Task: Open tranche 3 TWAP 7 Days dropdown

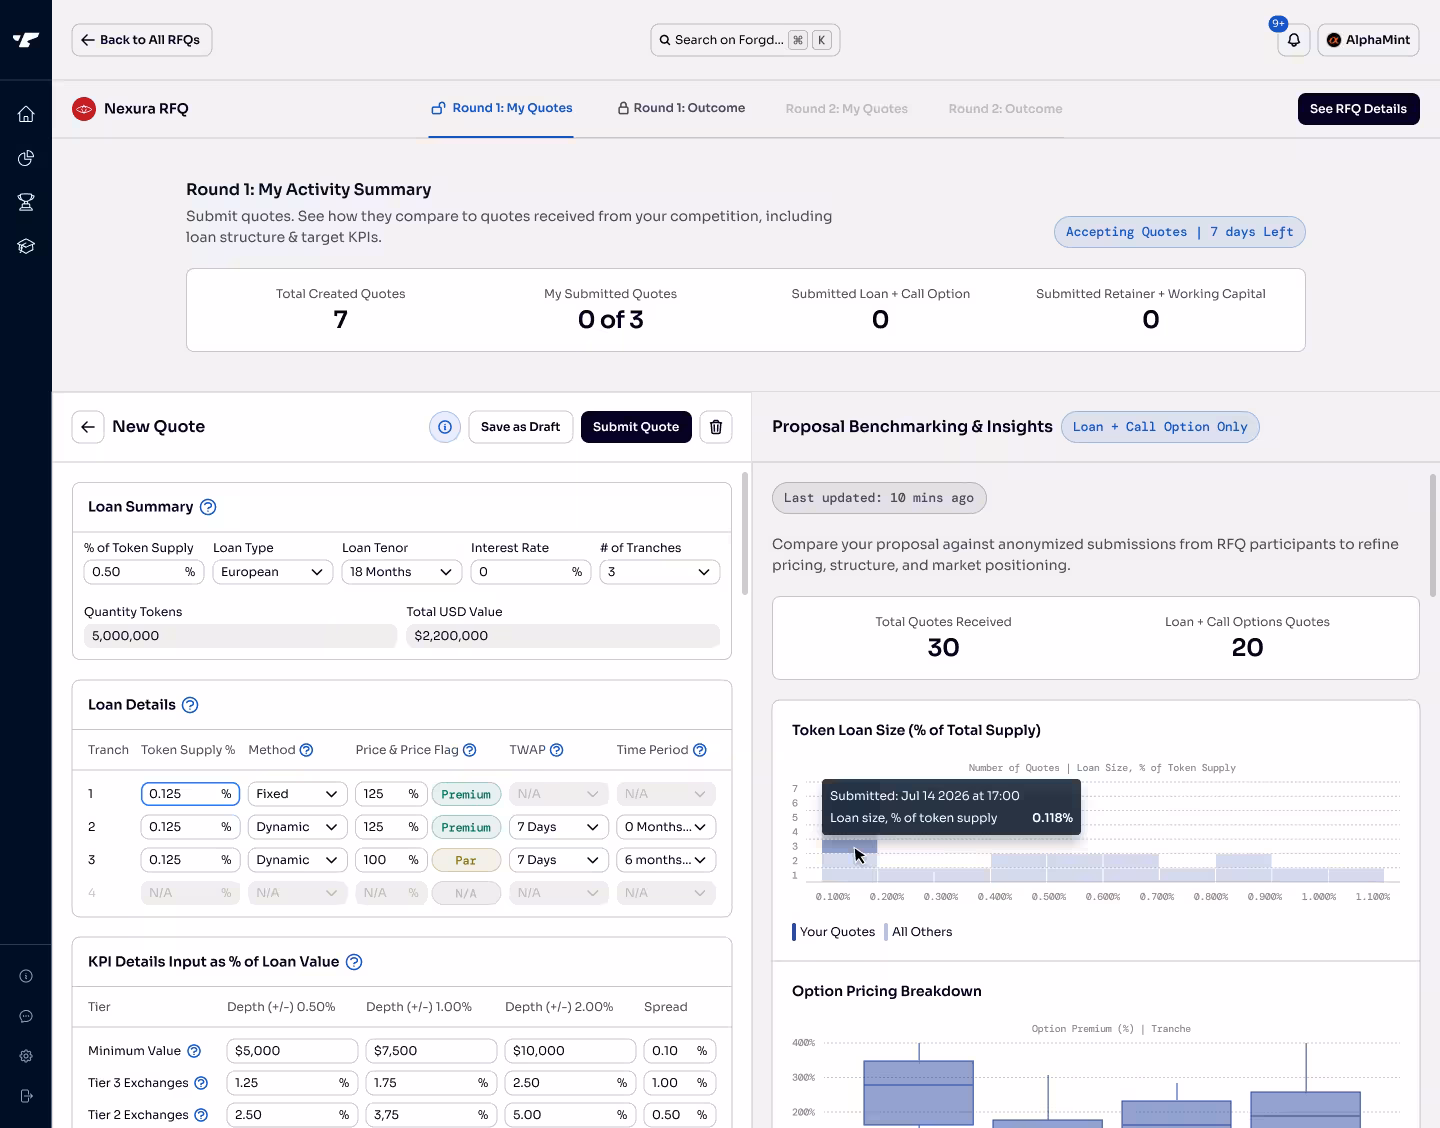Action: (x=558, y=860)
